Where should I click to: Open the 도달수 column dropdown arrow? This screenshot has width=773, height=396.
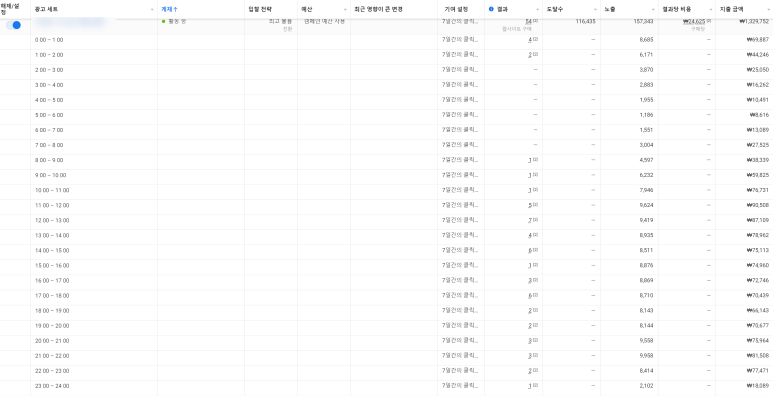point(595,10)
